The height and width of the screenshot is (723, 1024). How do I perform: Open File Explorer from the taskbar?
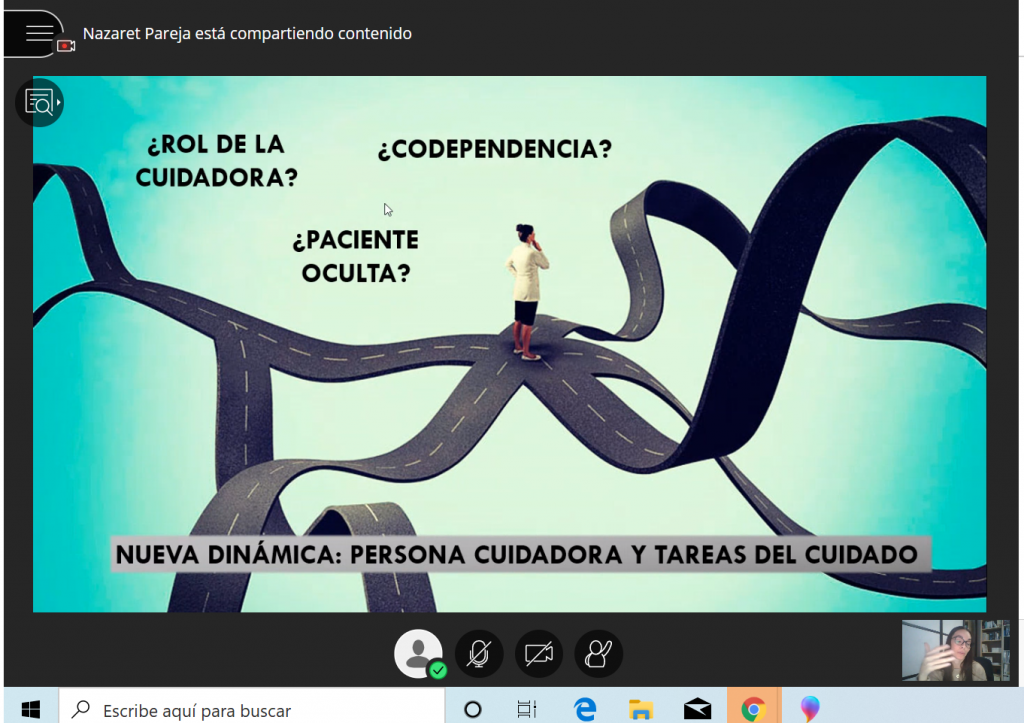click(x=641, y=709)
